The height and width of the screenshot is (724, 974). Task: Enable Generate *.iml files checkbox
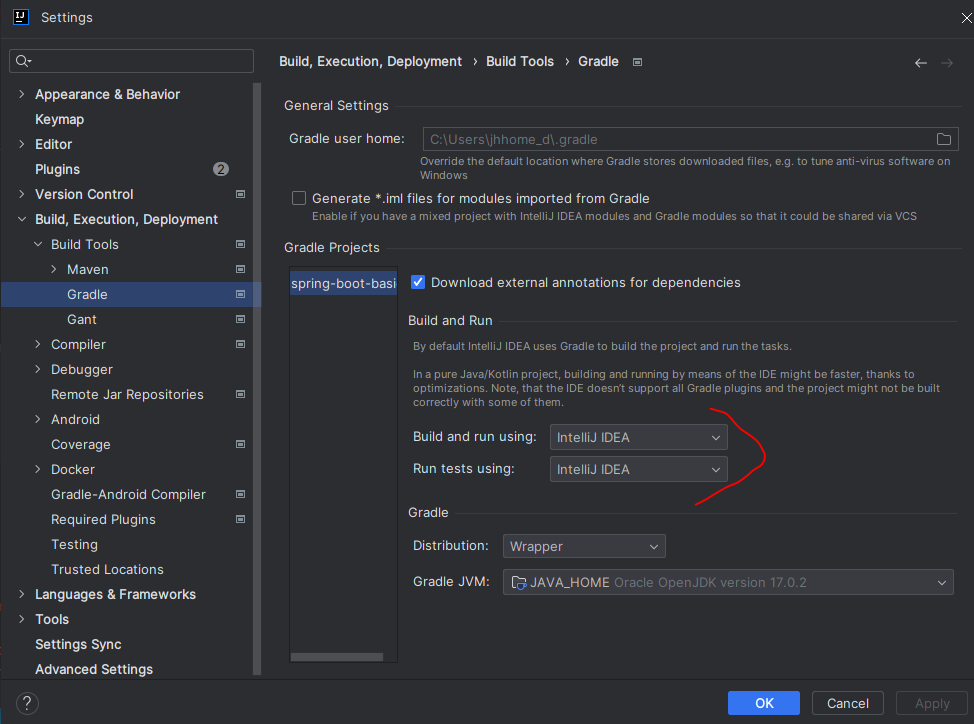pyautogui.click(x=299, y=198)
